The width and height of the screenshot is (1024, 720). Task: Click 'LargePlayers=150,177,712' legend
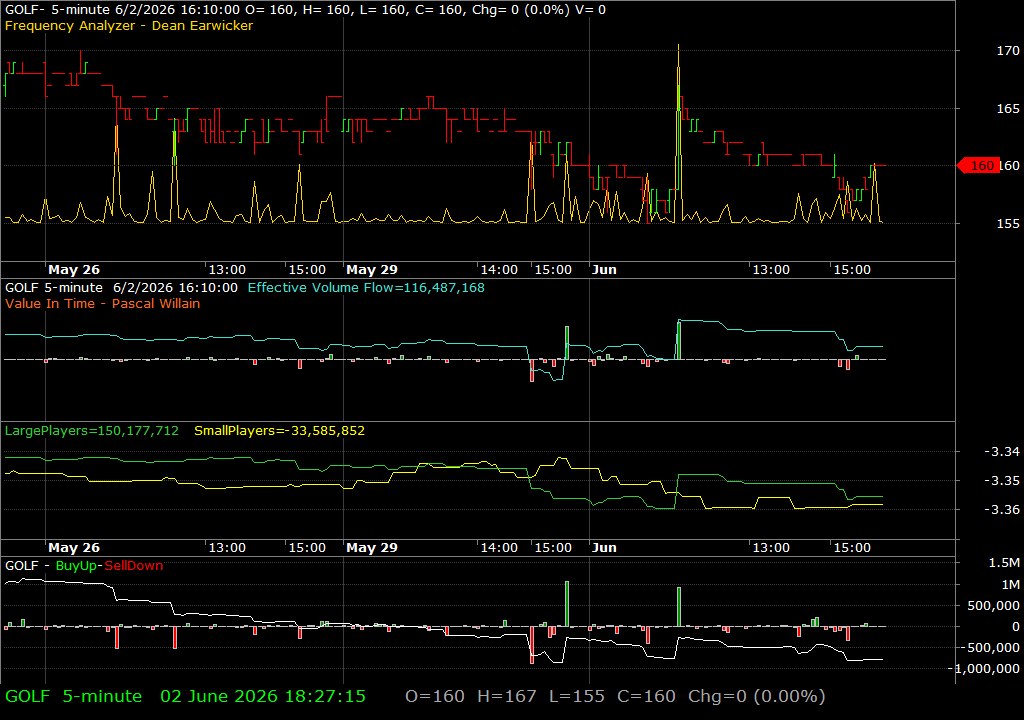click(91, 431)
